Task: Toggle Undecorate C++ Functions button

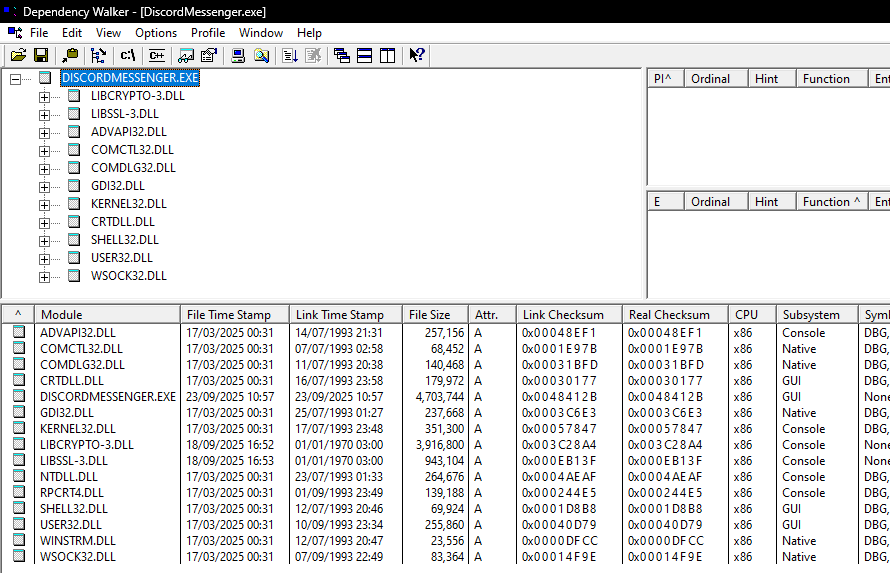Action: click(x=157, y=56)
